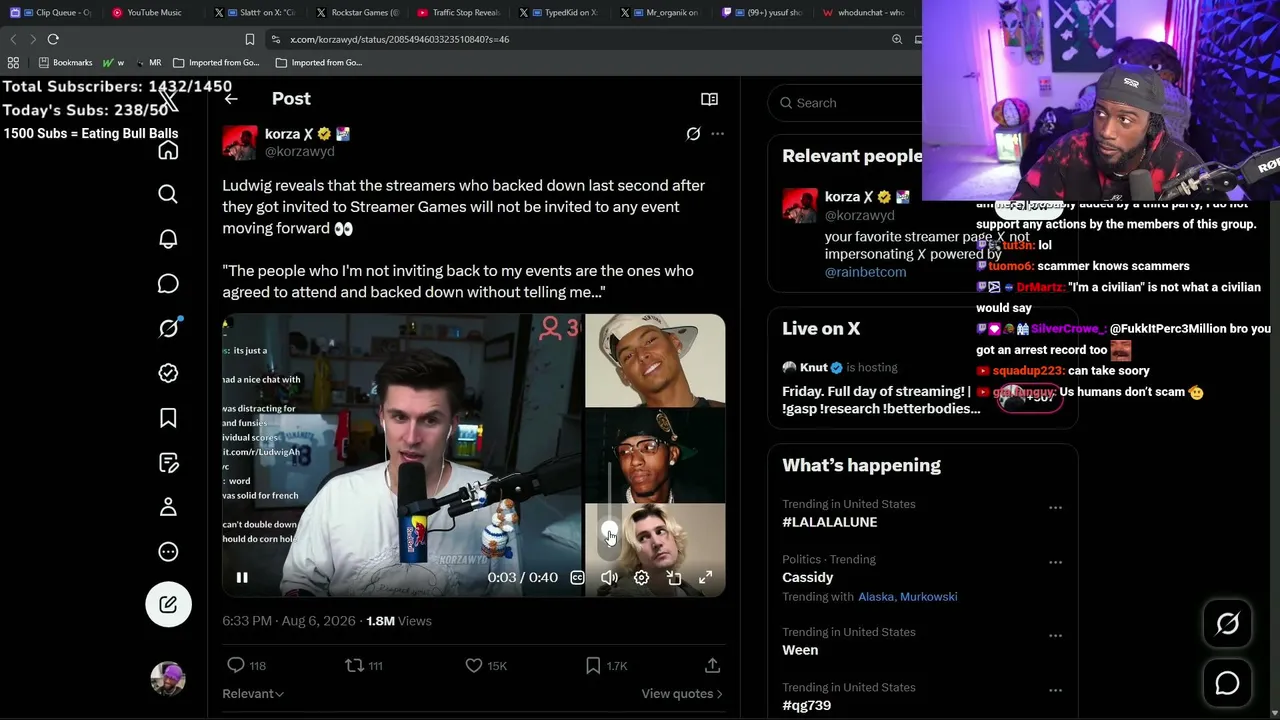1280x720 pixels.
Task: Open the Cassidy trending topic
Action: point(807,577)
